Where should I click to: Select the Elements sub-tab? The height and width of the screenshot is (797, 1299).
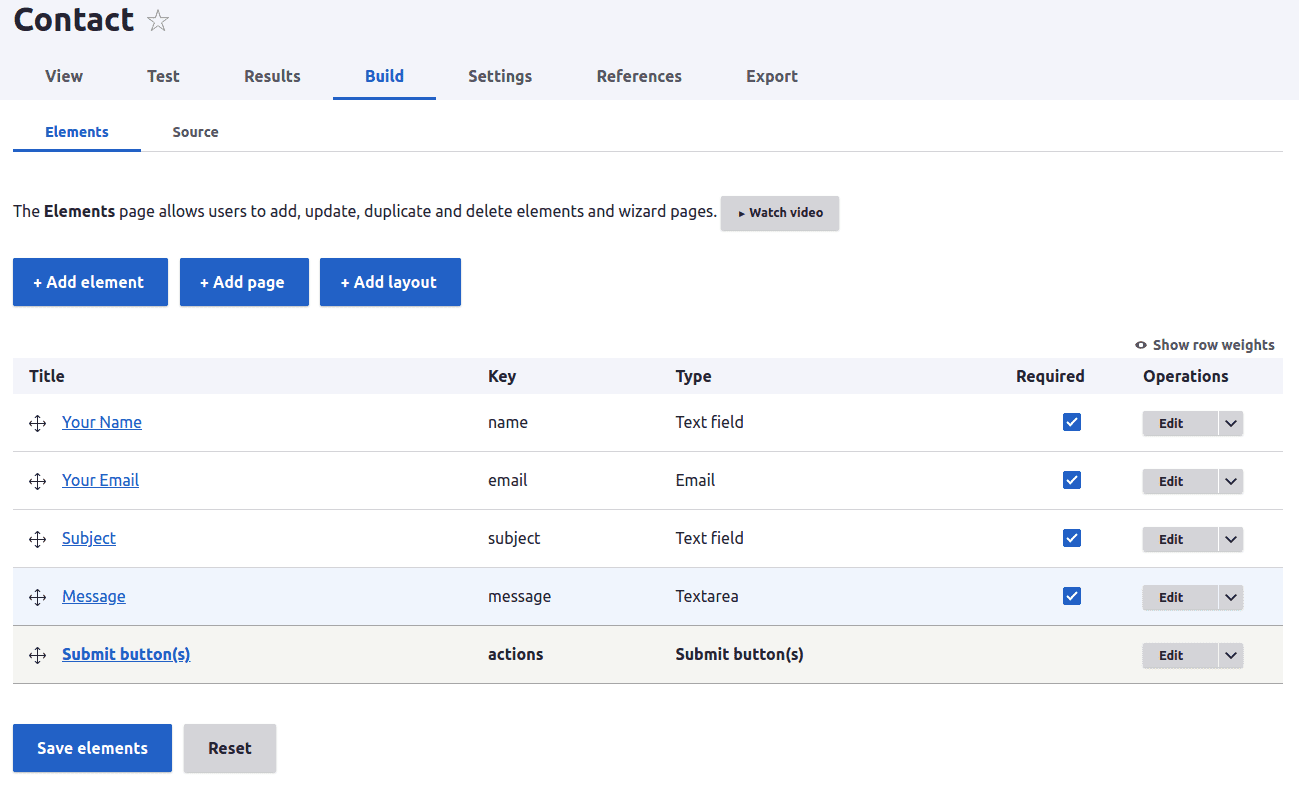[77, 132]
